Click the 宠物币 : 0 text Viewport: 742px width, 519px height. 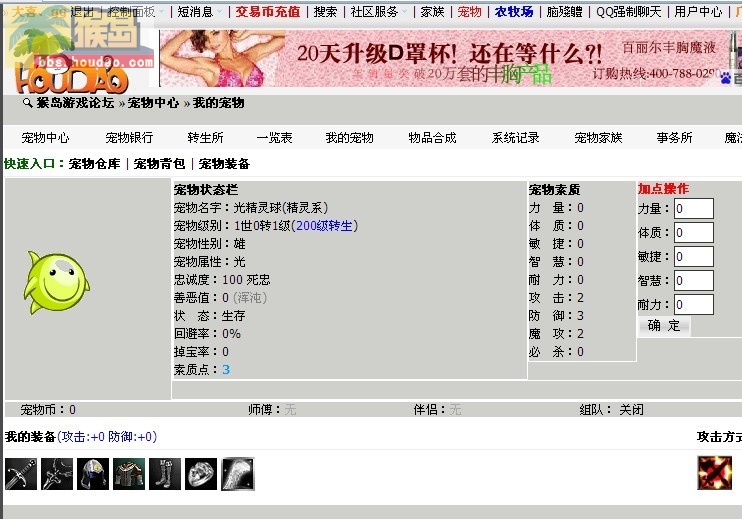coord(48,410)
